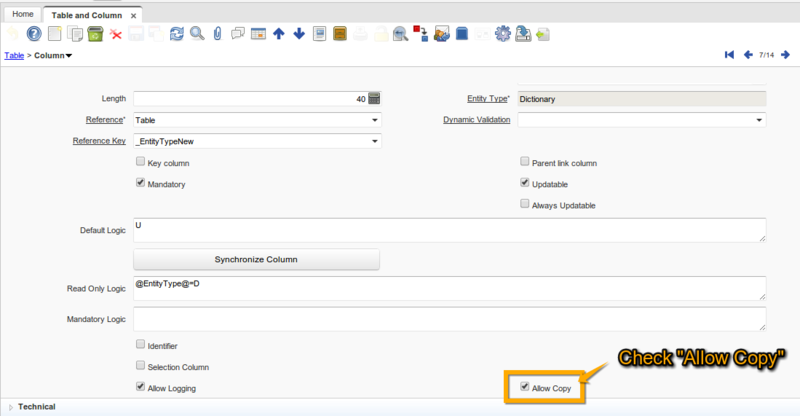Move up using the blue up arrow
The height and width of the screenshot is (416, 800).
click(x=279, y=34)
